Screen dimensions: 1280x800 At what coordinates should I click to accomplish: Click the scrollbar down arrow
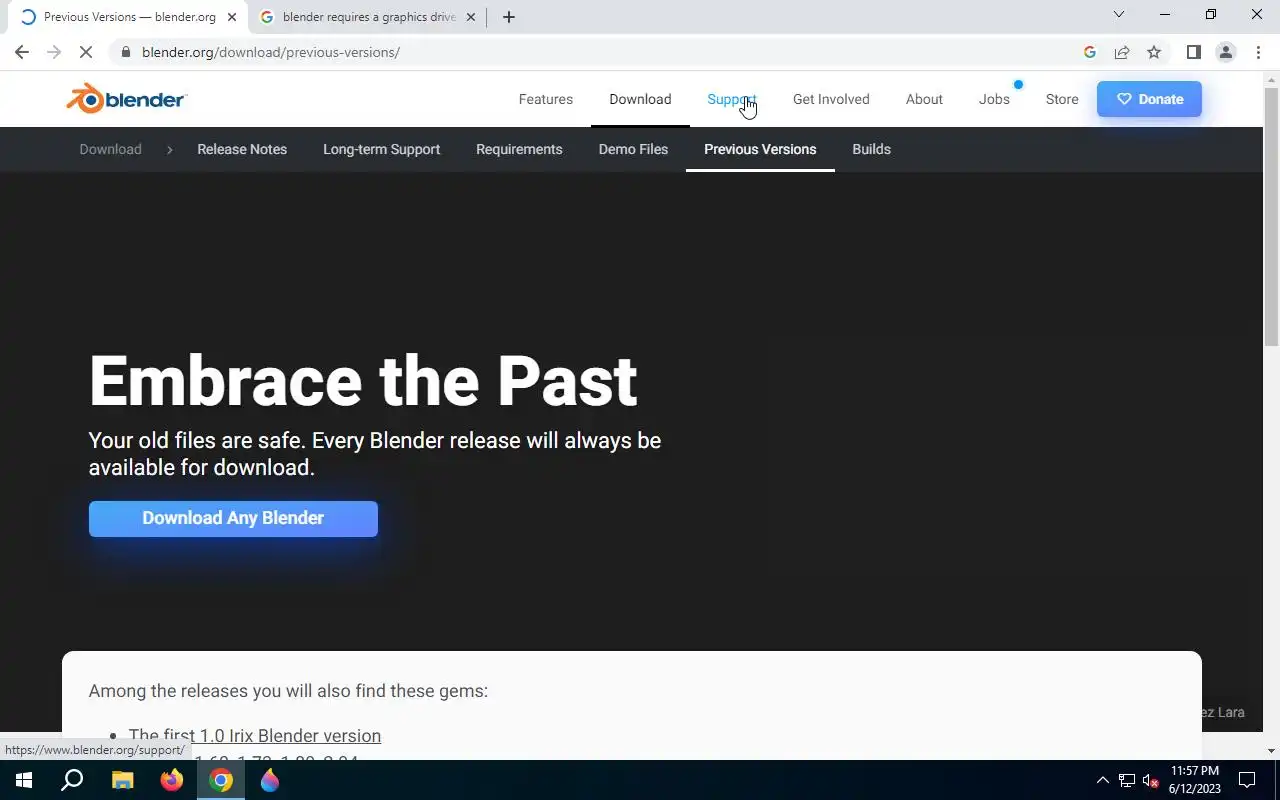coord(1271,750)
